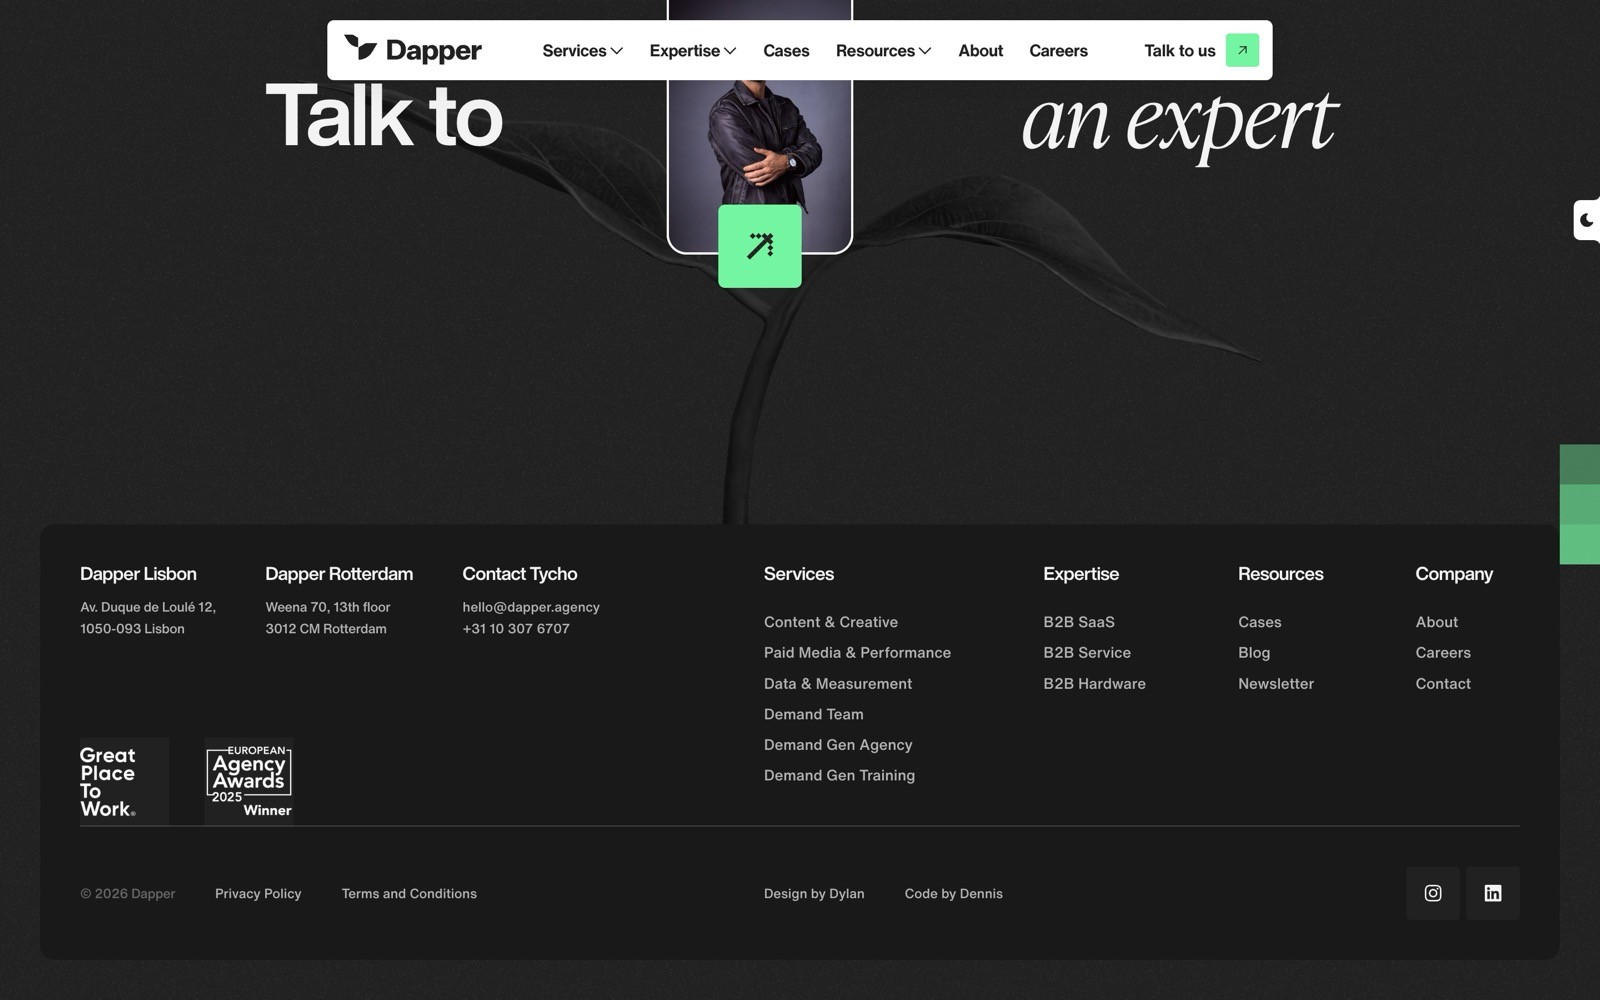
Task: Expand the Expertise navigation dropdown
Action: [692, 50]
